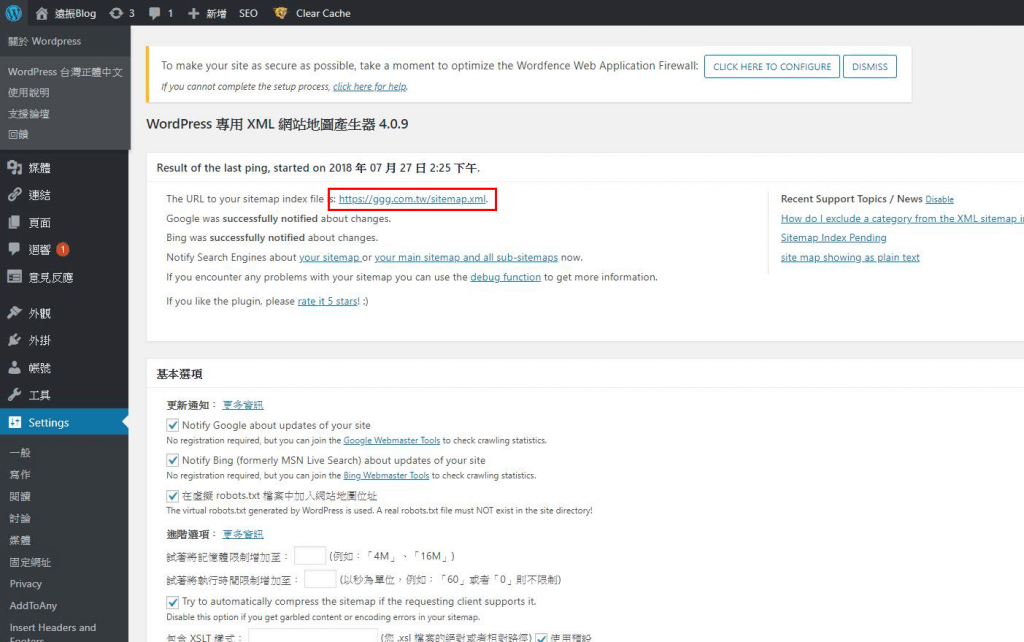Click the Clear Cache icon
The height and width of the screenshot is (642, 1024).
[280, 13]
